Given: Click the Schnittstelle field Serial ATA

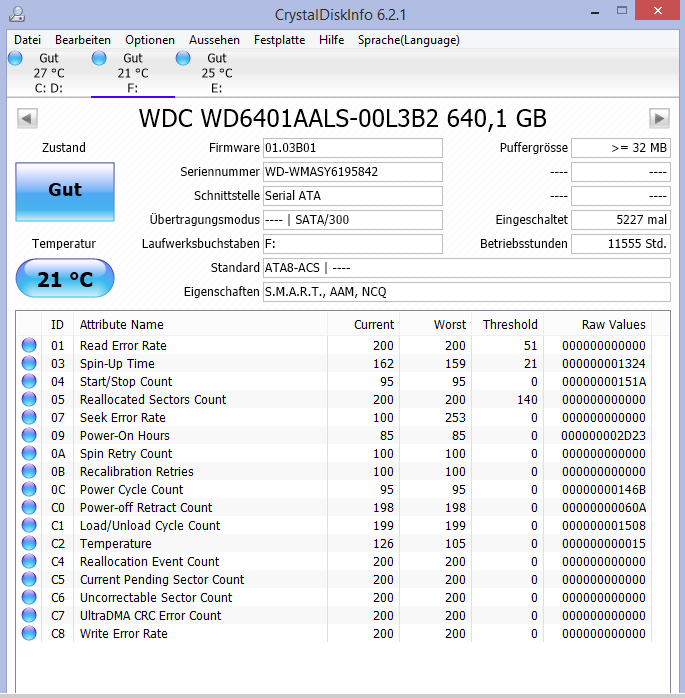Looking at the screenshot, I should (x=353, y=196).
